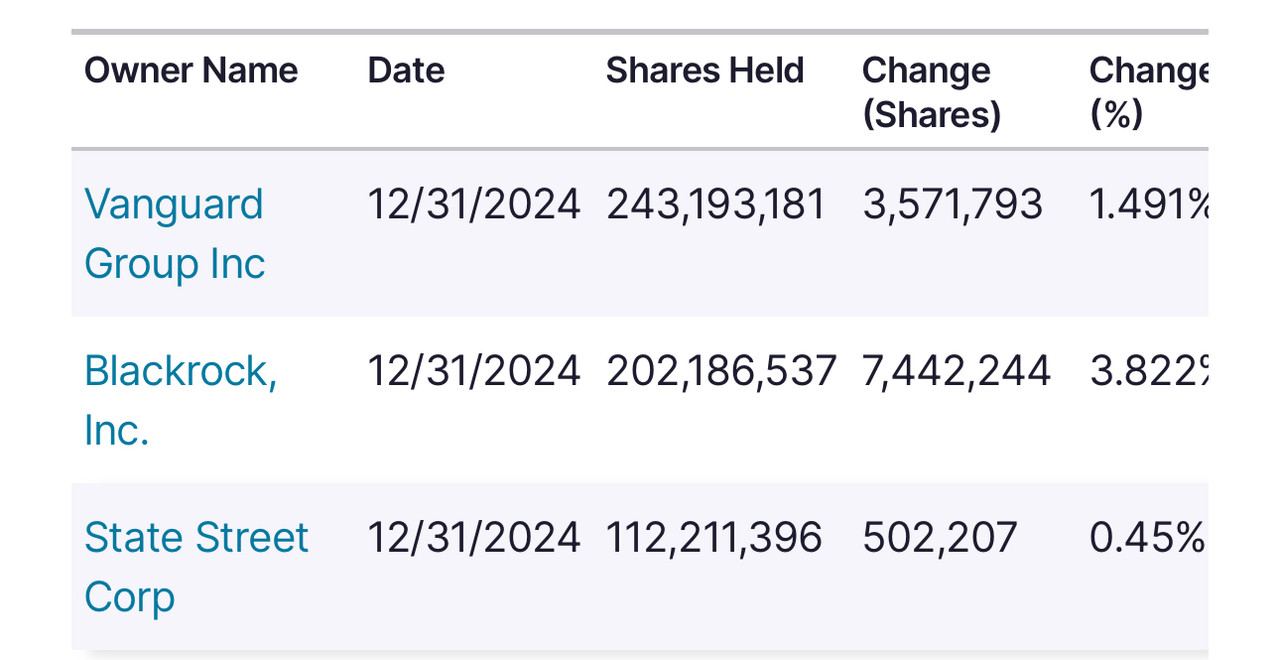Image resolution: width=1280 pixels, height=660 pixels.
Task: Click the 3.822% change cell
Action: tap(1150, 371)
